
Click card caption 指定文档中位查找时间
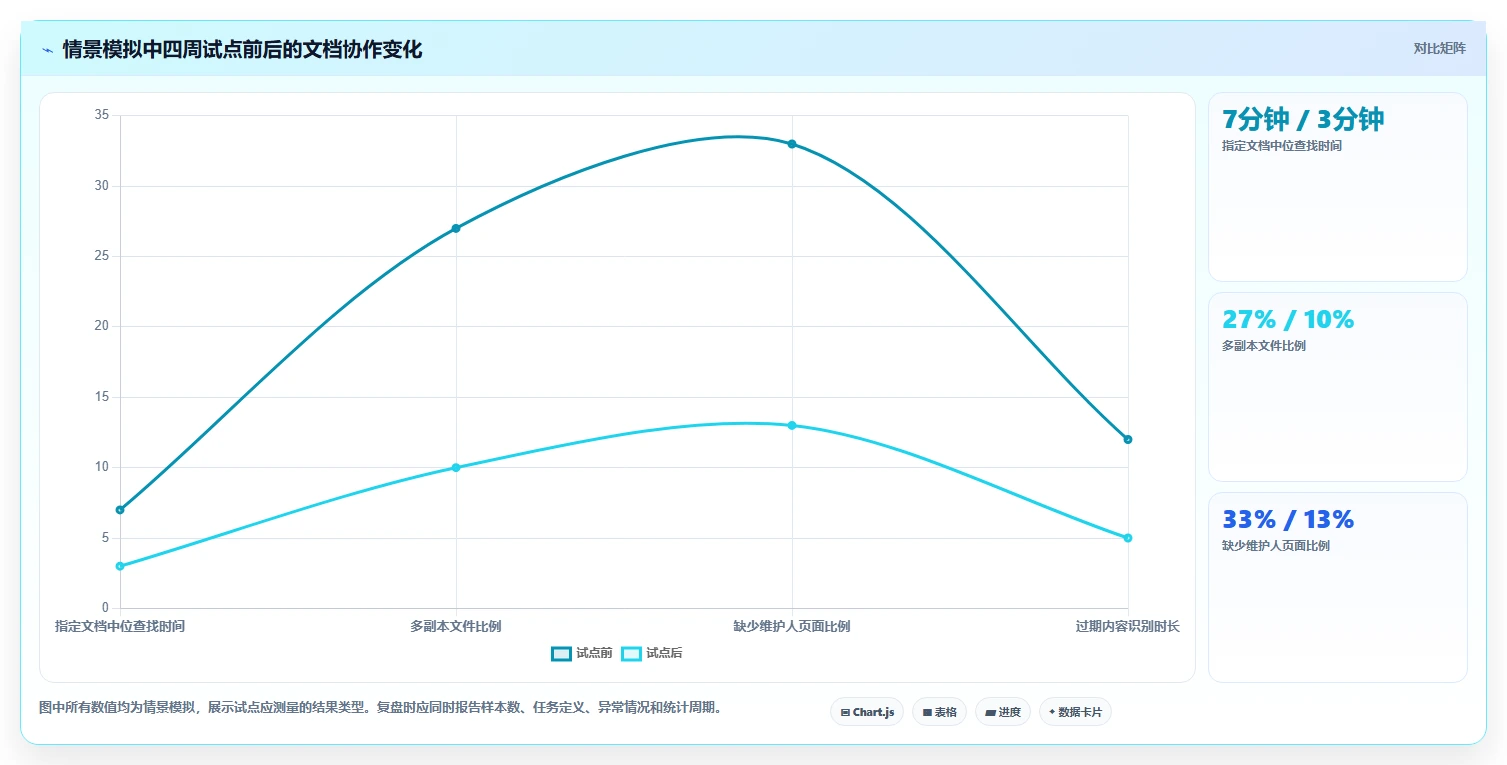(1282, 146)
